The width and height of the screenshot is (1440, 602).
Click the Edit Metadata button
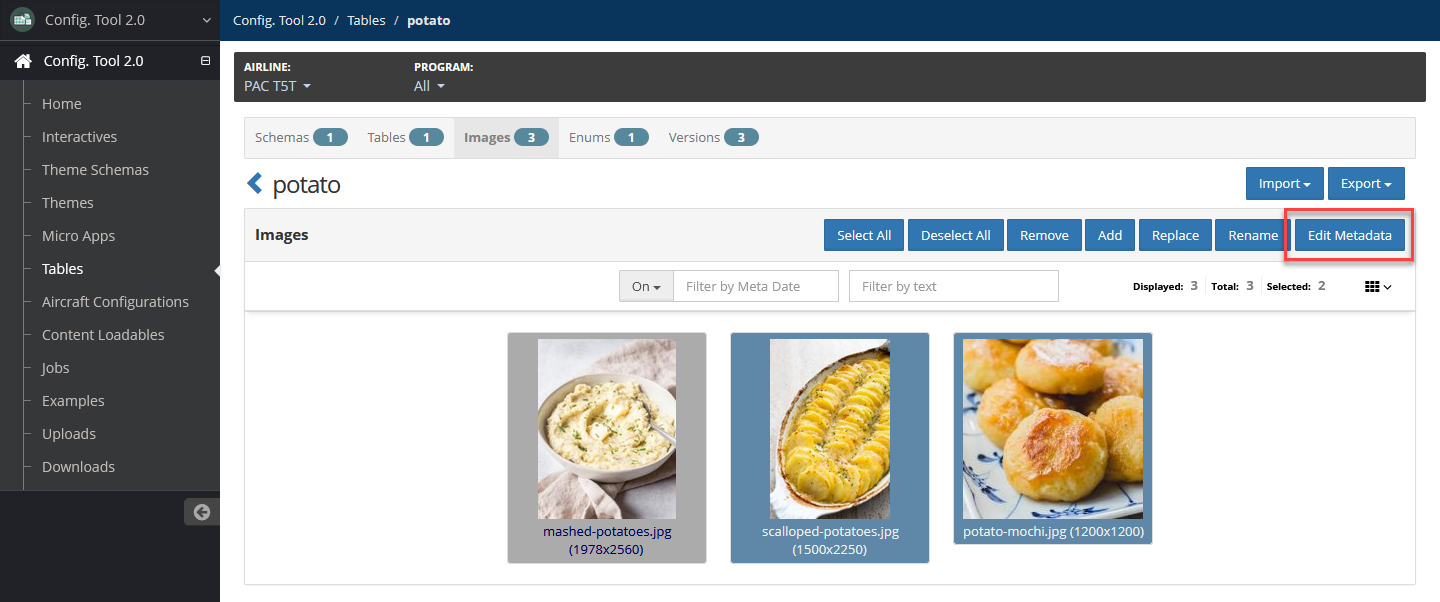[x=1349, y=235]
